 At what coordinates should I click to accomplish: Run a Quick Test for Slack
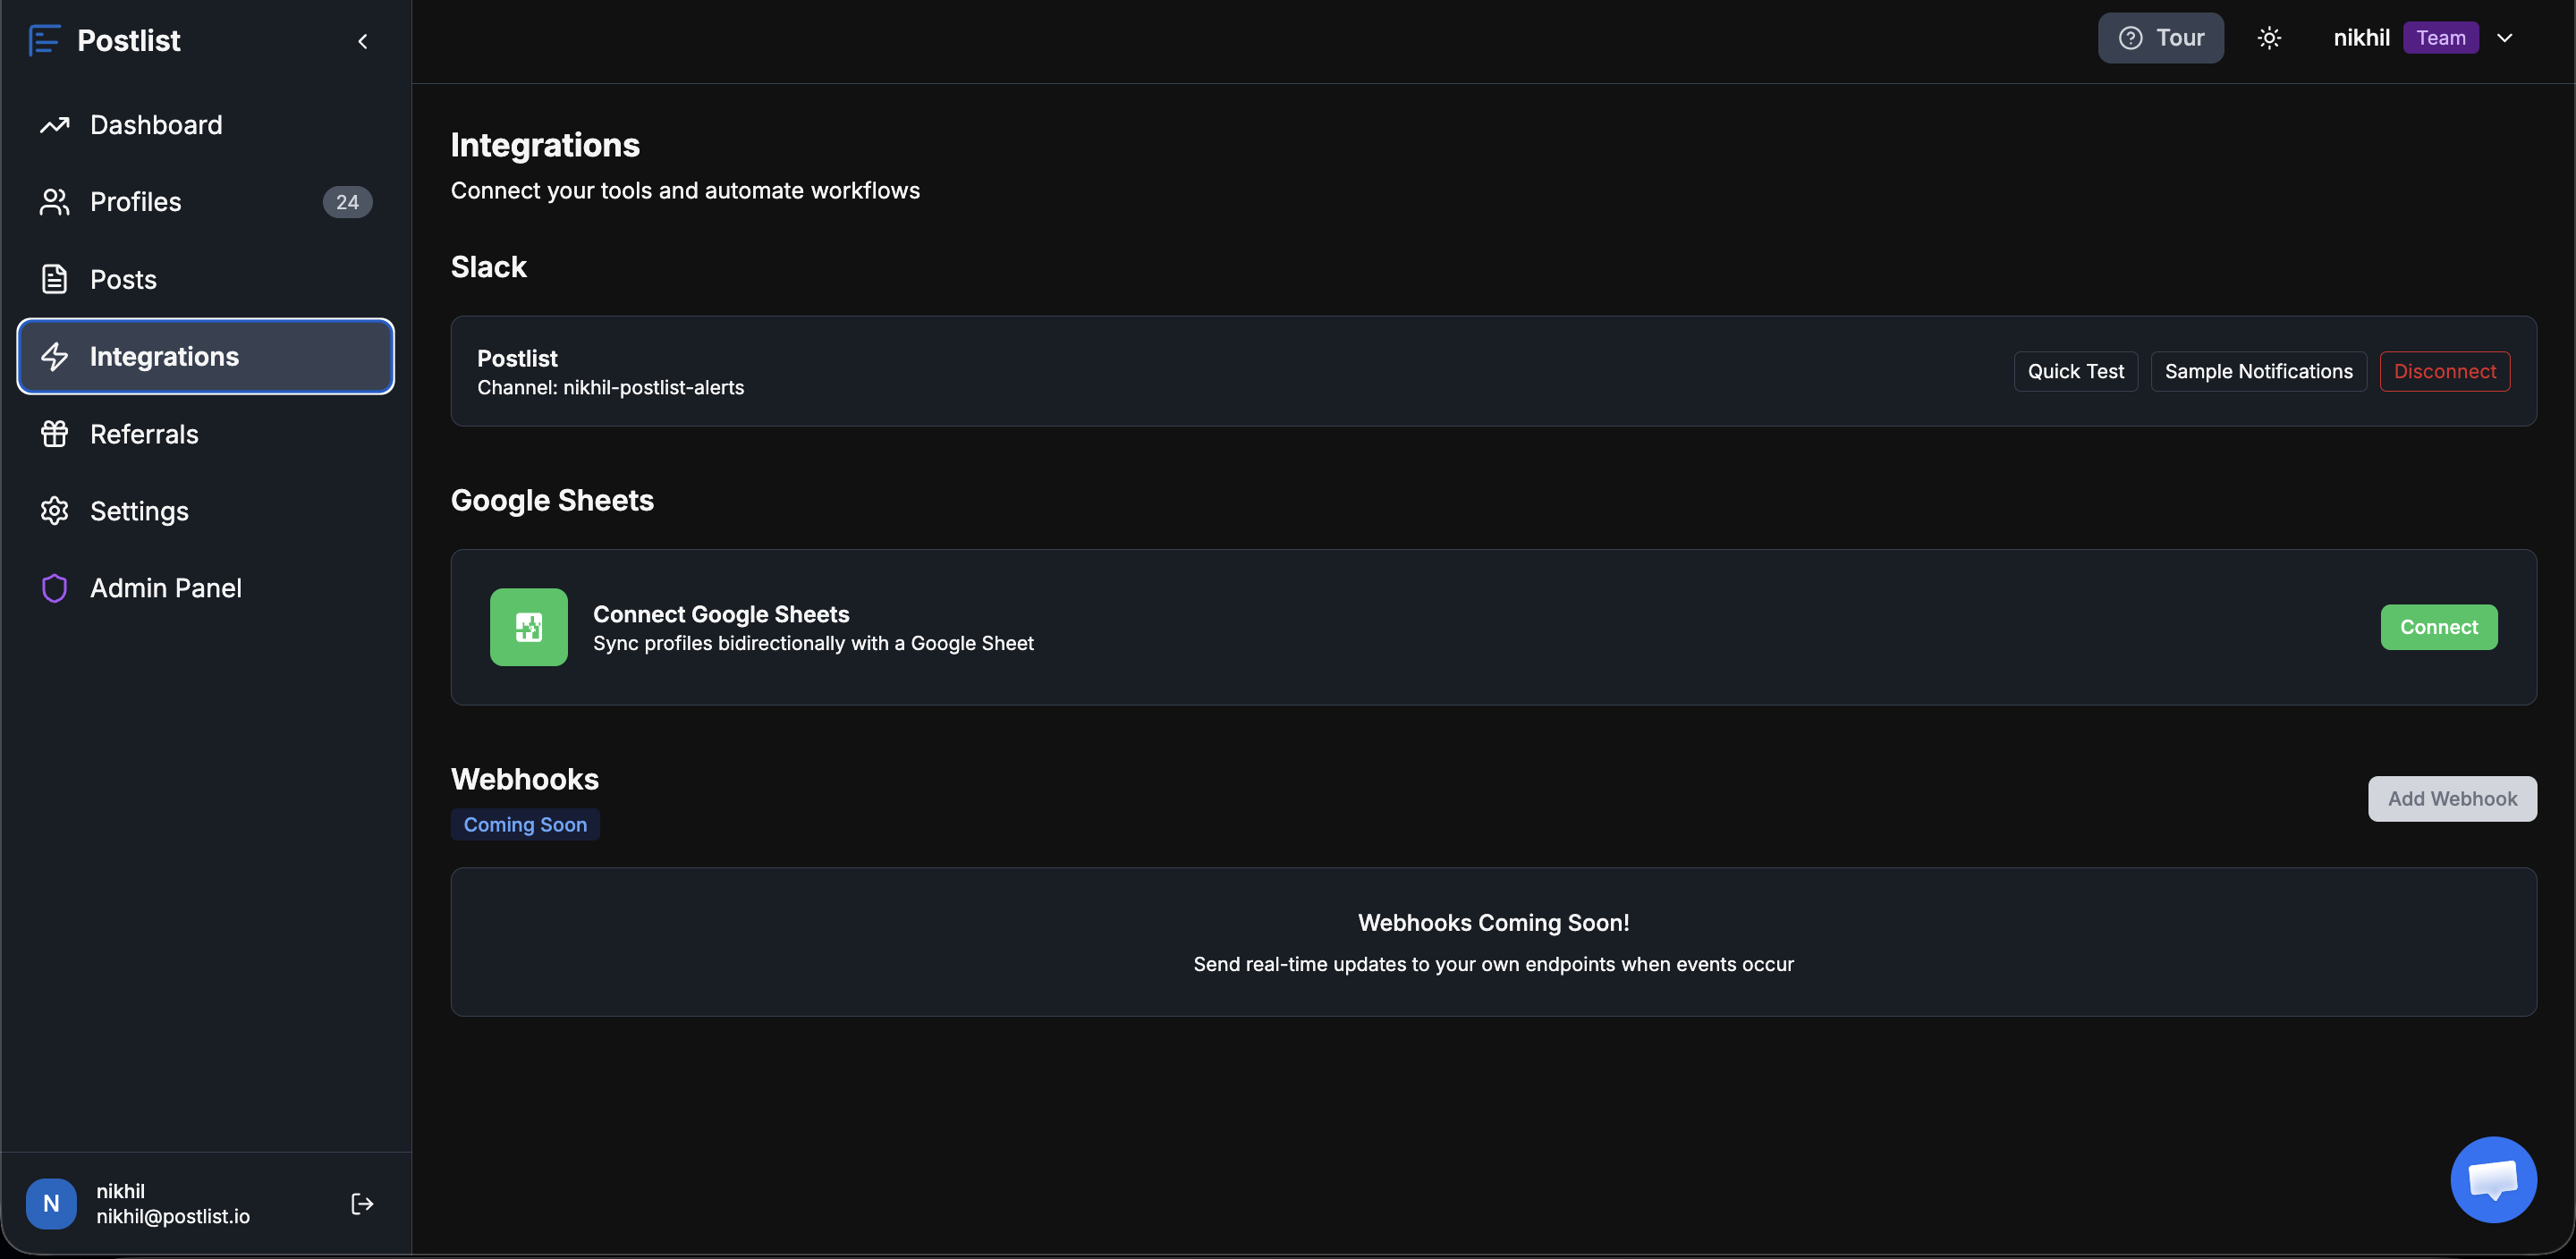pos(2075,371)
